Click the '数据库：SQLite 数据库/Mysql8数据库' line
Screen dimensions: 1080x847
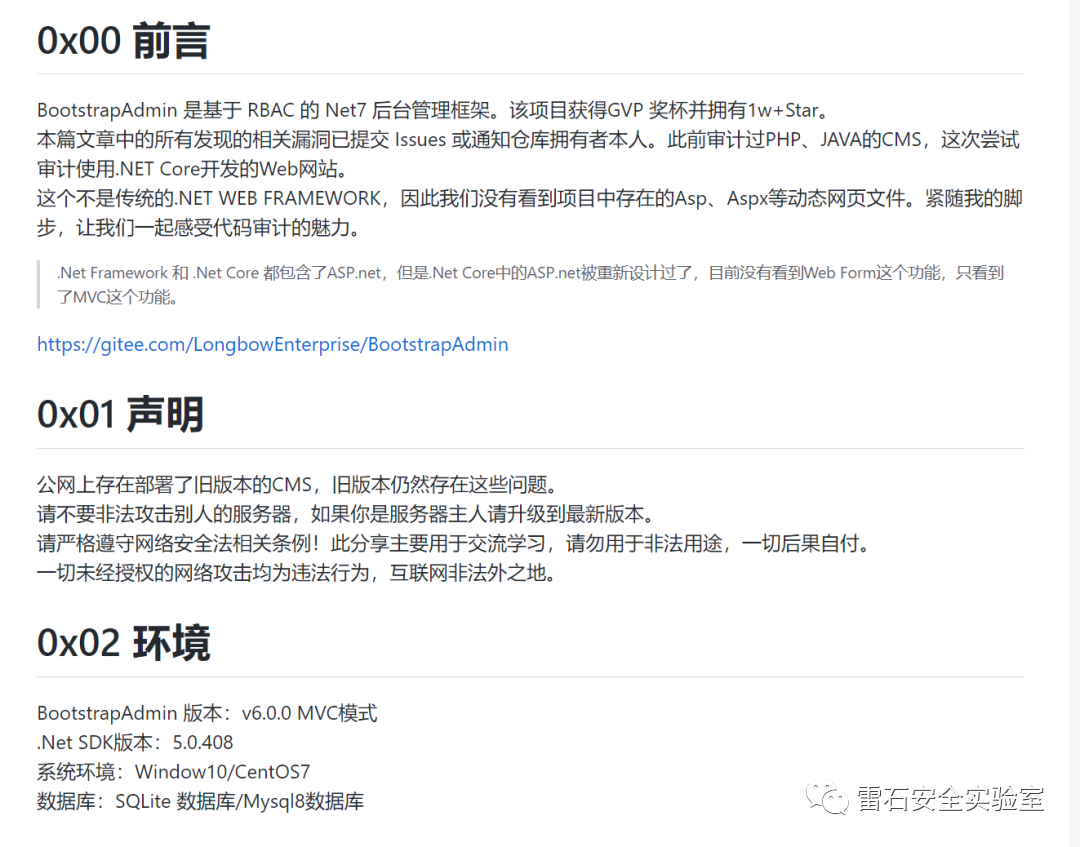(200, 801)
